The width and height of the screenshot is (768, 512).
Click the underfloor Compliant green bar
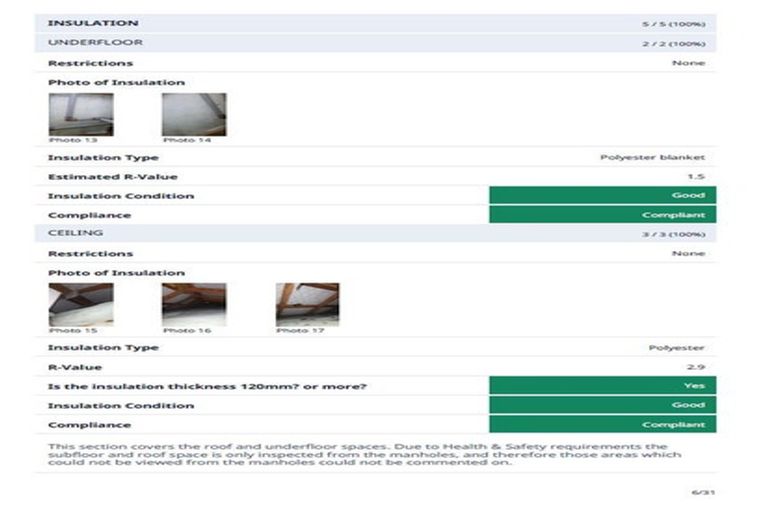point(602,215)
